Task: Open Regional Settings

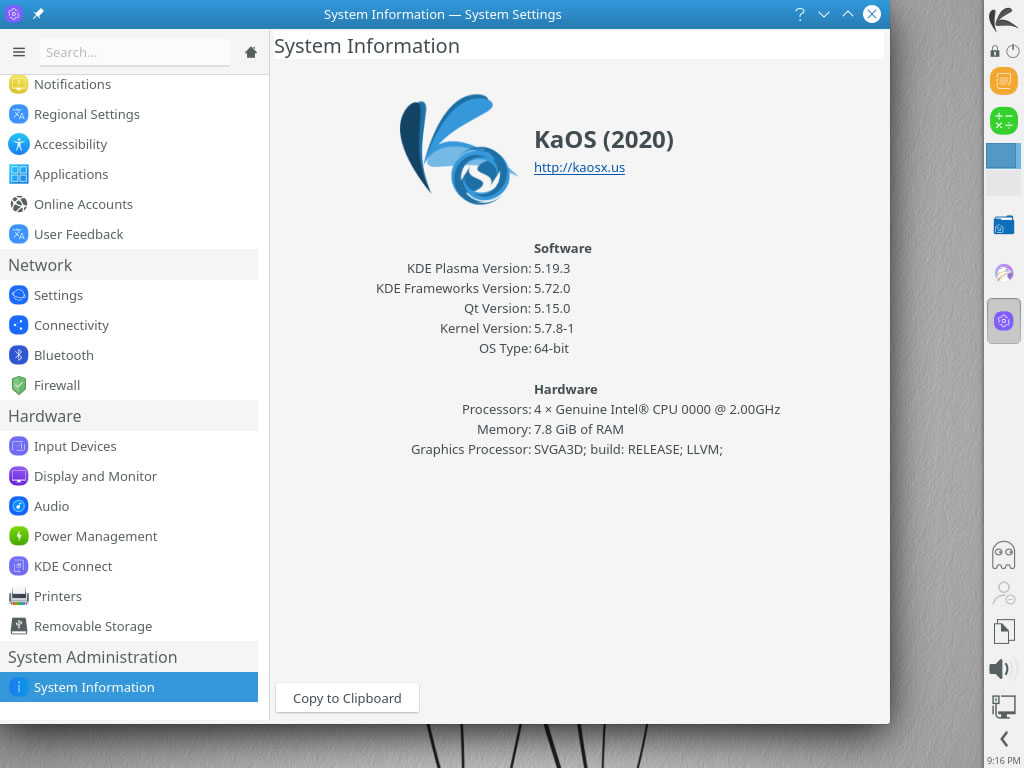Action: coord(129,114)
